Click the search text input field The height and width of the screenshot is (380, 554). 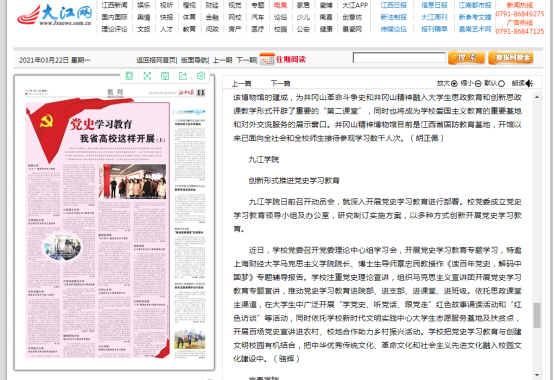pos(399,58)
